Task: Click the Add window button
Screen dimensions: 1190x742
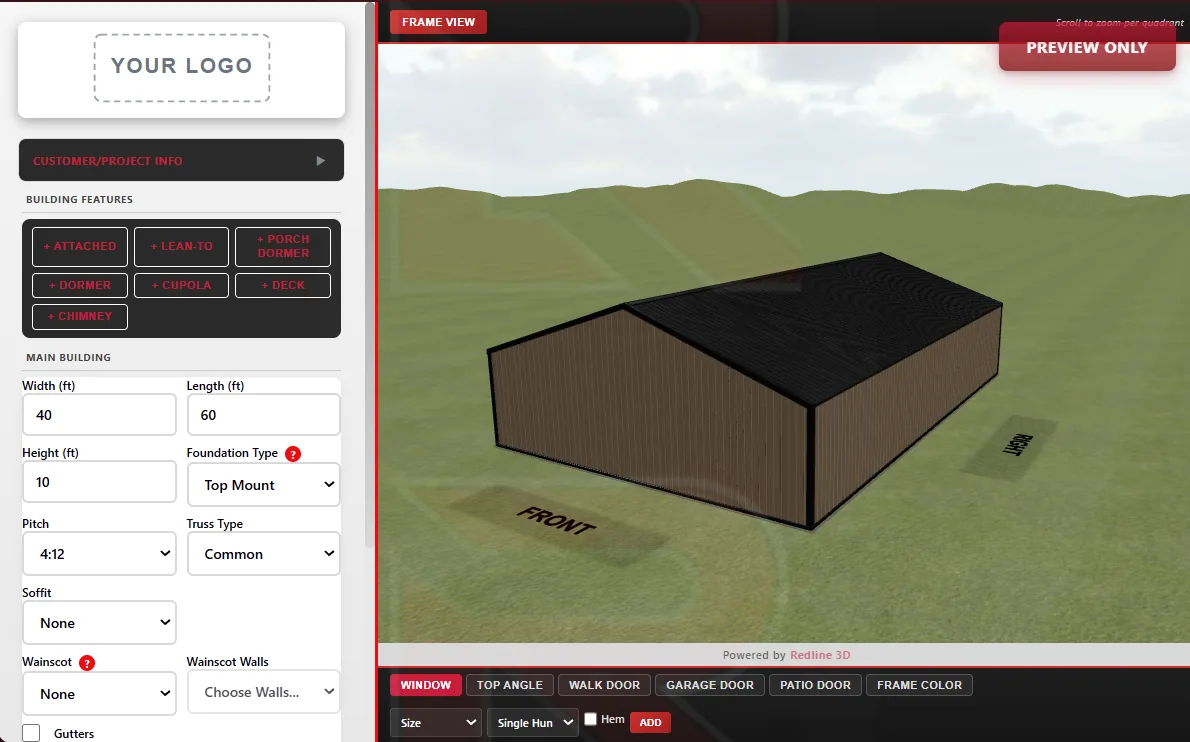Action: [650, 722]
